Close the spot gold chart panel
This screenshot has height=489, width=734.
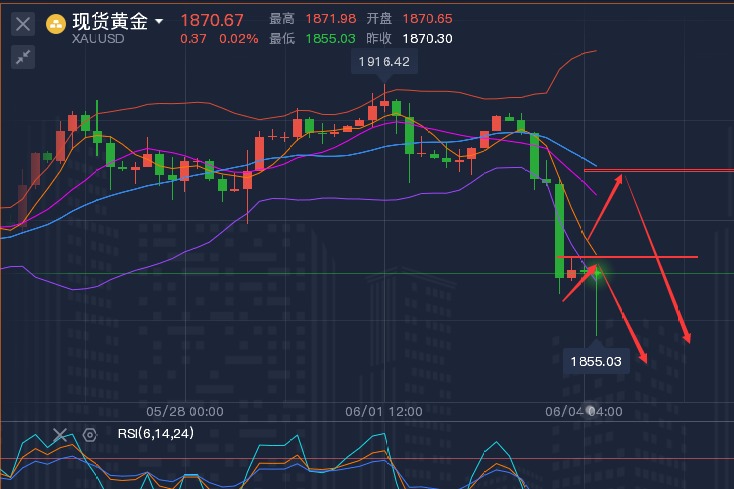(x=23, y=23)
